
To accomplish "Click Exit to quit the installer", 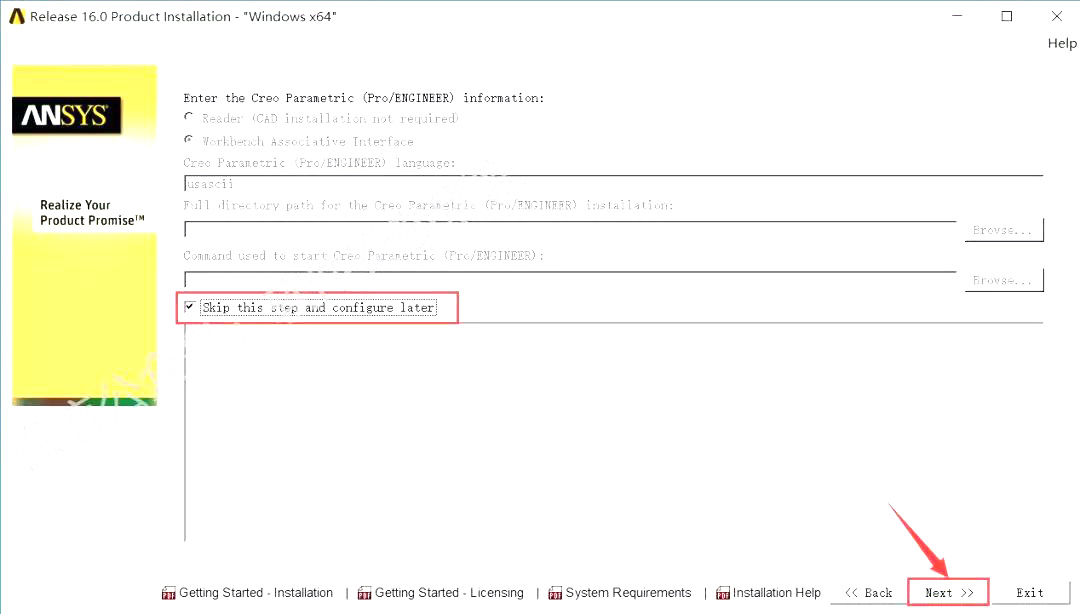I will coord(1029,592).
